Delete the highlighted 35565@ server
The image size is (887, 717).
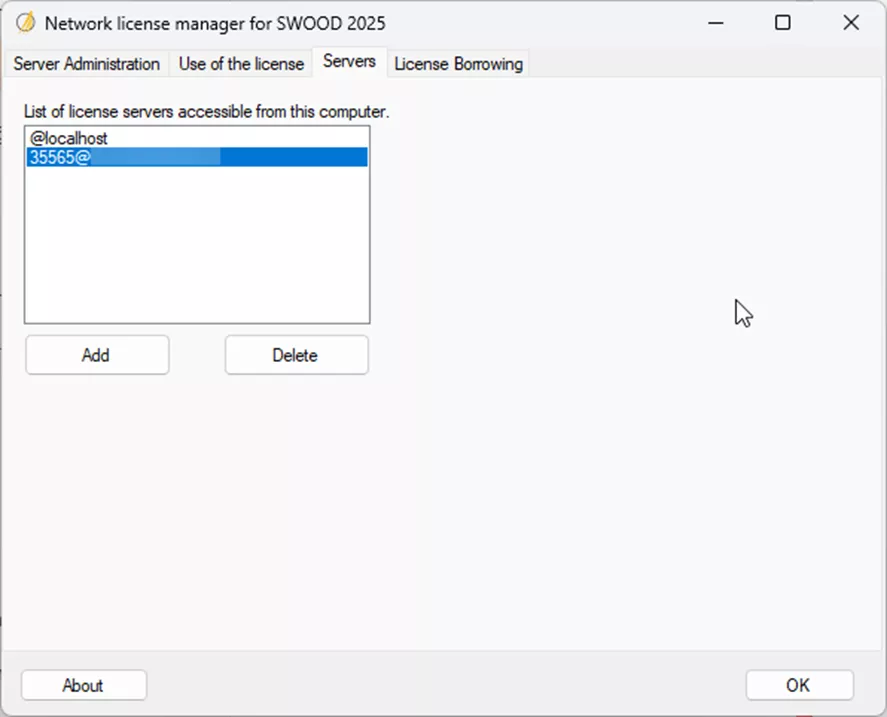(x=295, y=354)
